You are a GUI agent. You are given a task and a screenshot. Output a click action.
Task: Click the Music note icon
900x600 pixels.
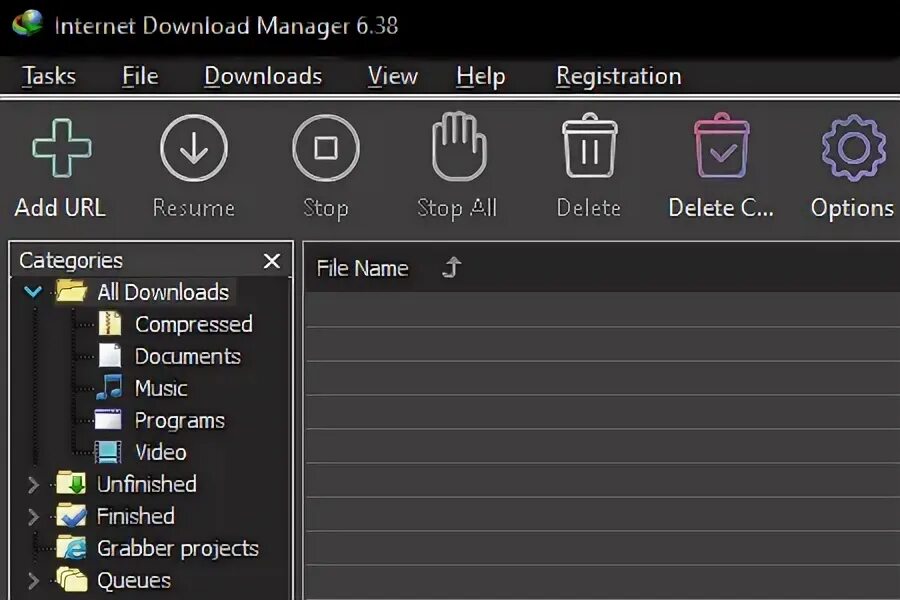coord(109,387)
